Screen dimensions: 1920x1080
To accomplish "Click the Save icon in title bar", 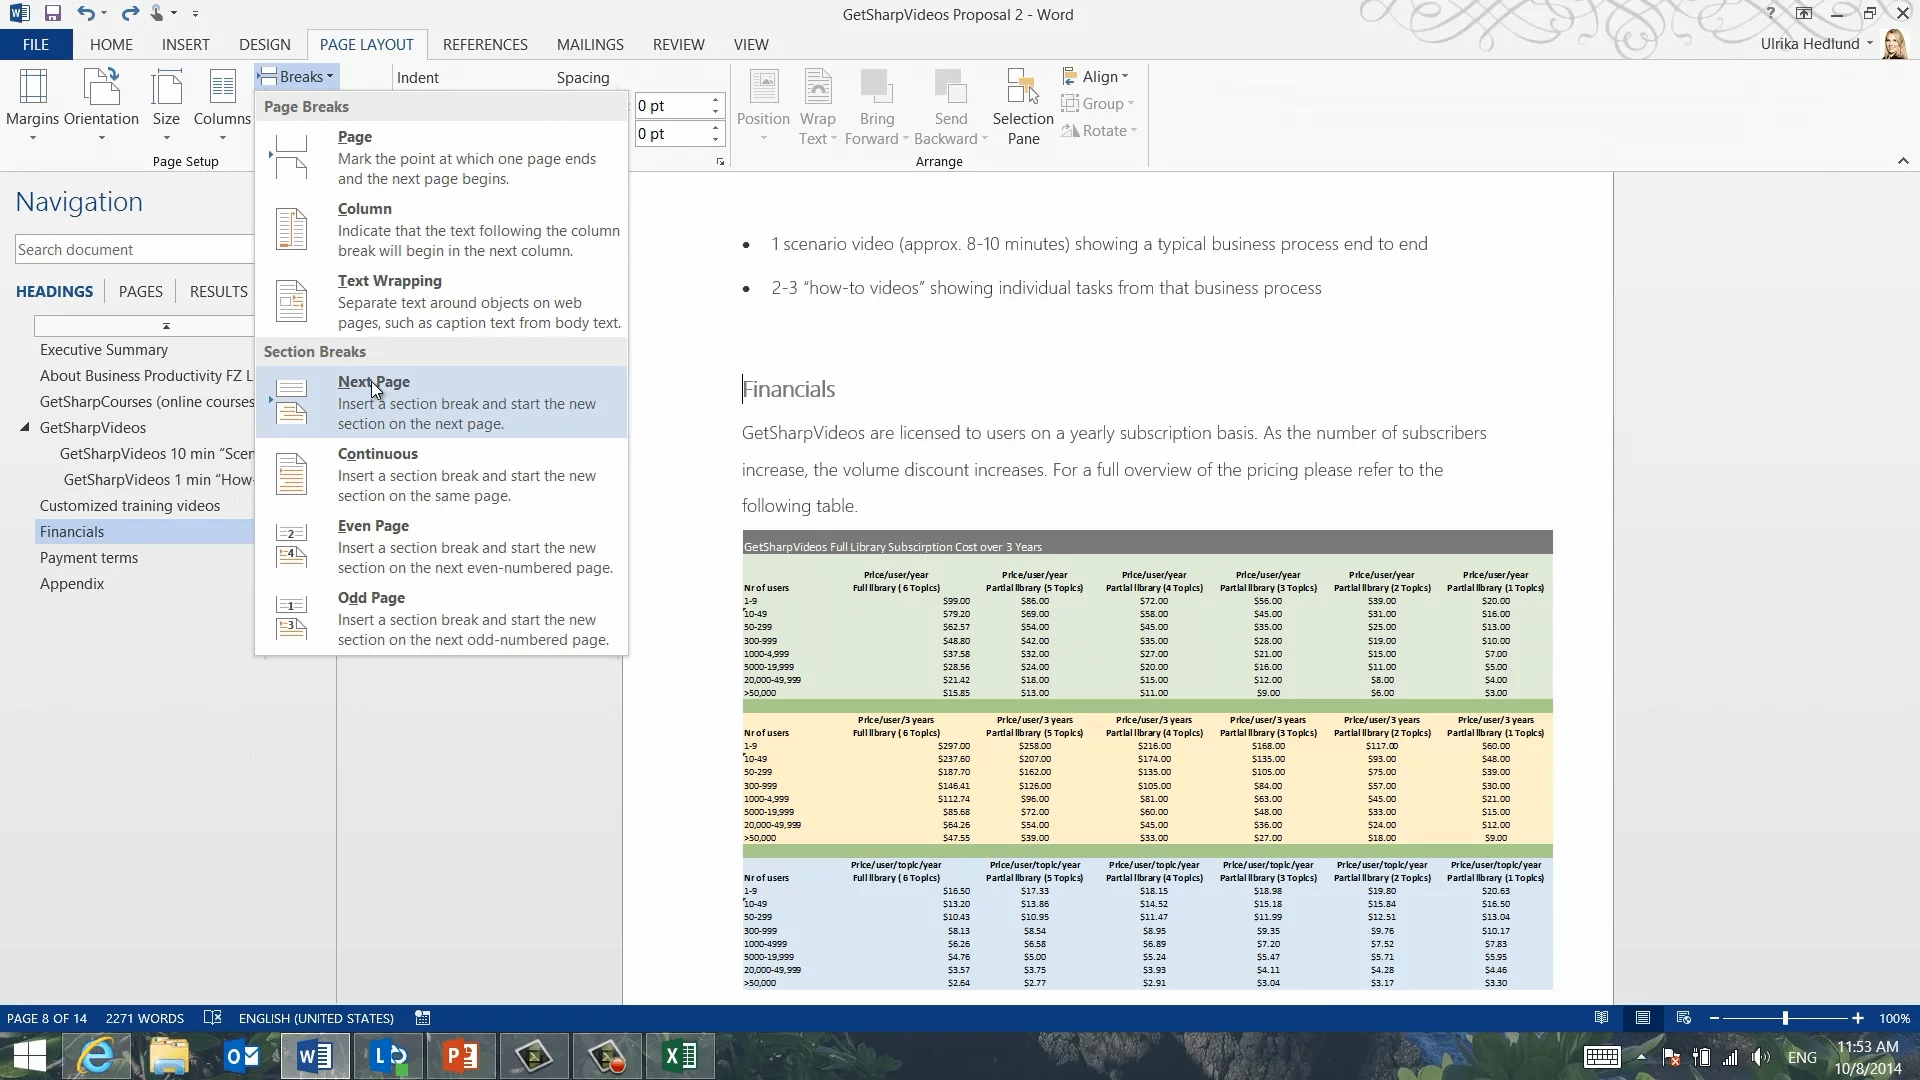I will (52, 14).
